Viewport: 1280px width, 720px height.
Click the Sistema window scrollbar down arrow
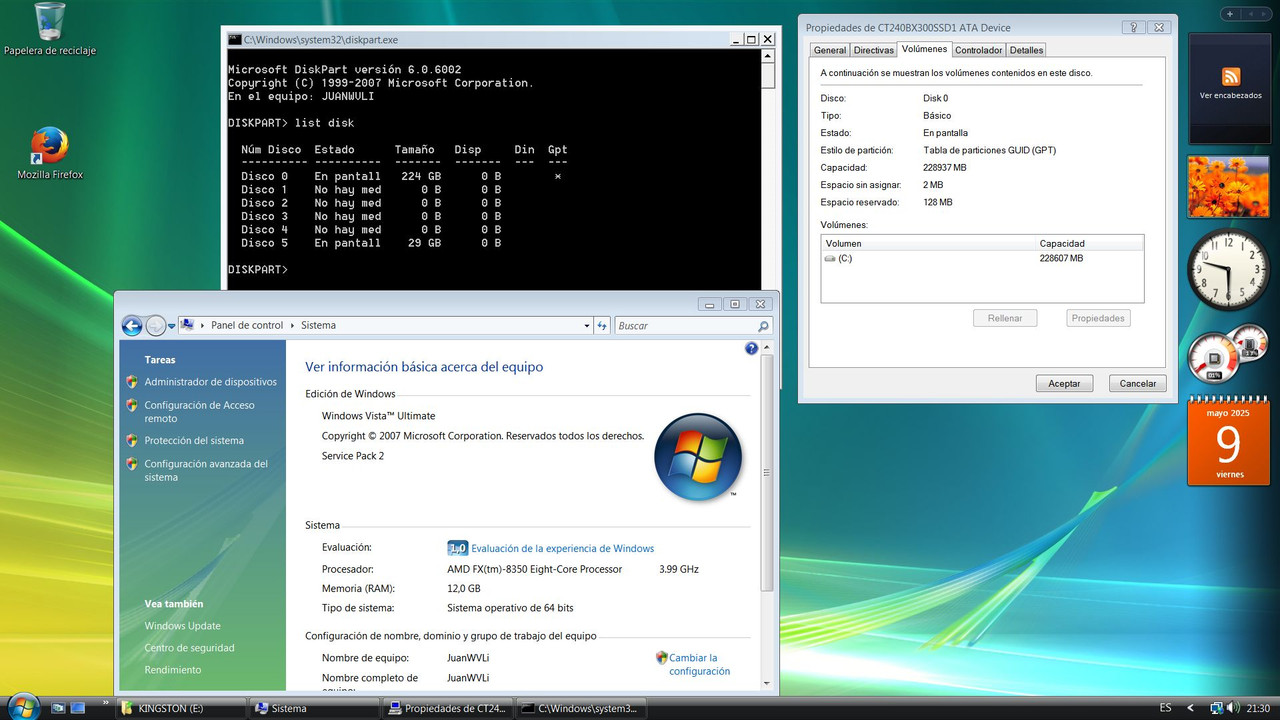pyautogui.click(x=767, y=683)
